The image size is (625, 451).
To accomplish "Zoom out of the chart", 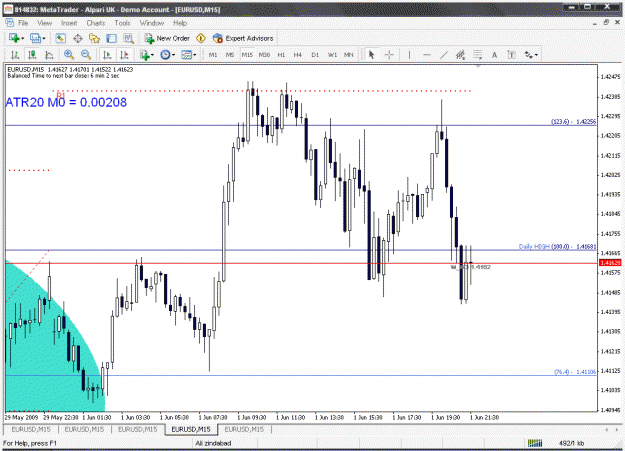I will click(86, 55).
